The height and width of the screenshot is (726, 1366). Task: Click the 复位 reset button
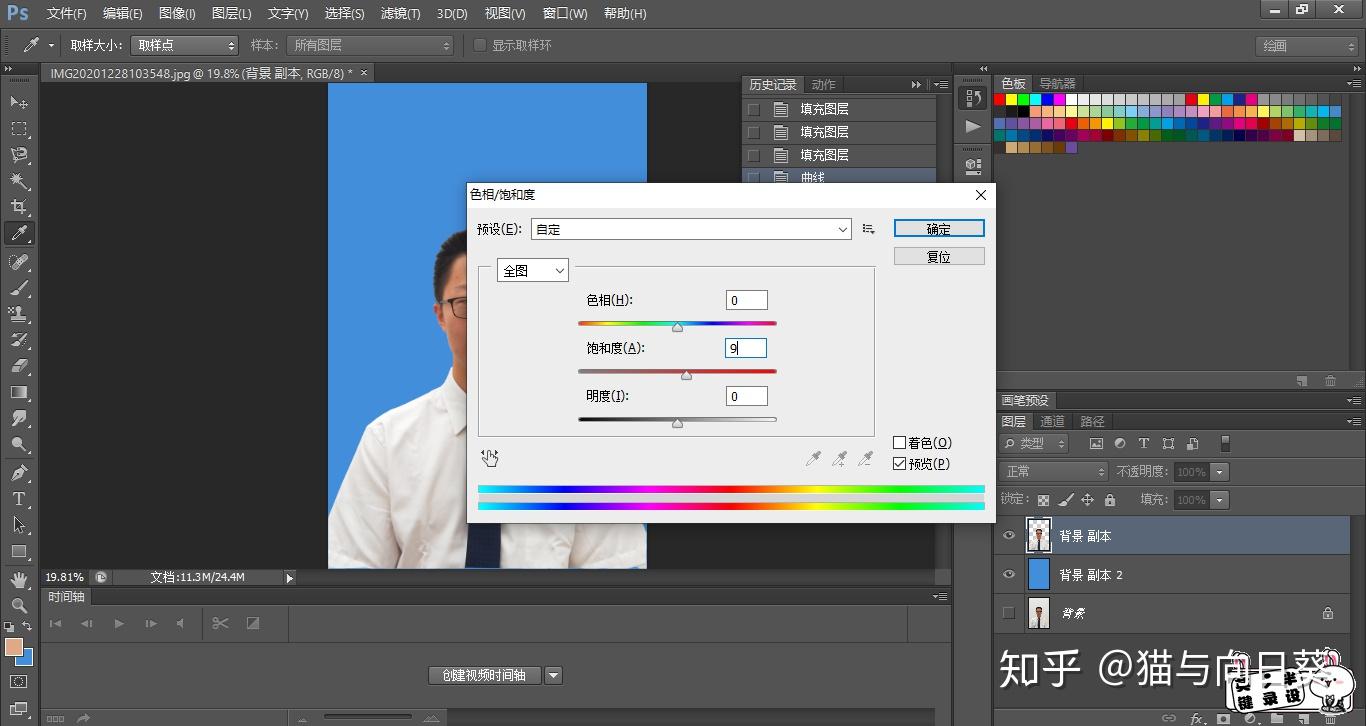[x=939, y=257]
